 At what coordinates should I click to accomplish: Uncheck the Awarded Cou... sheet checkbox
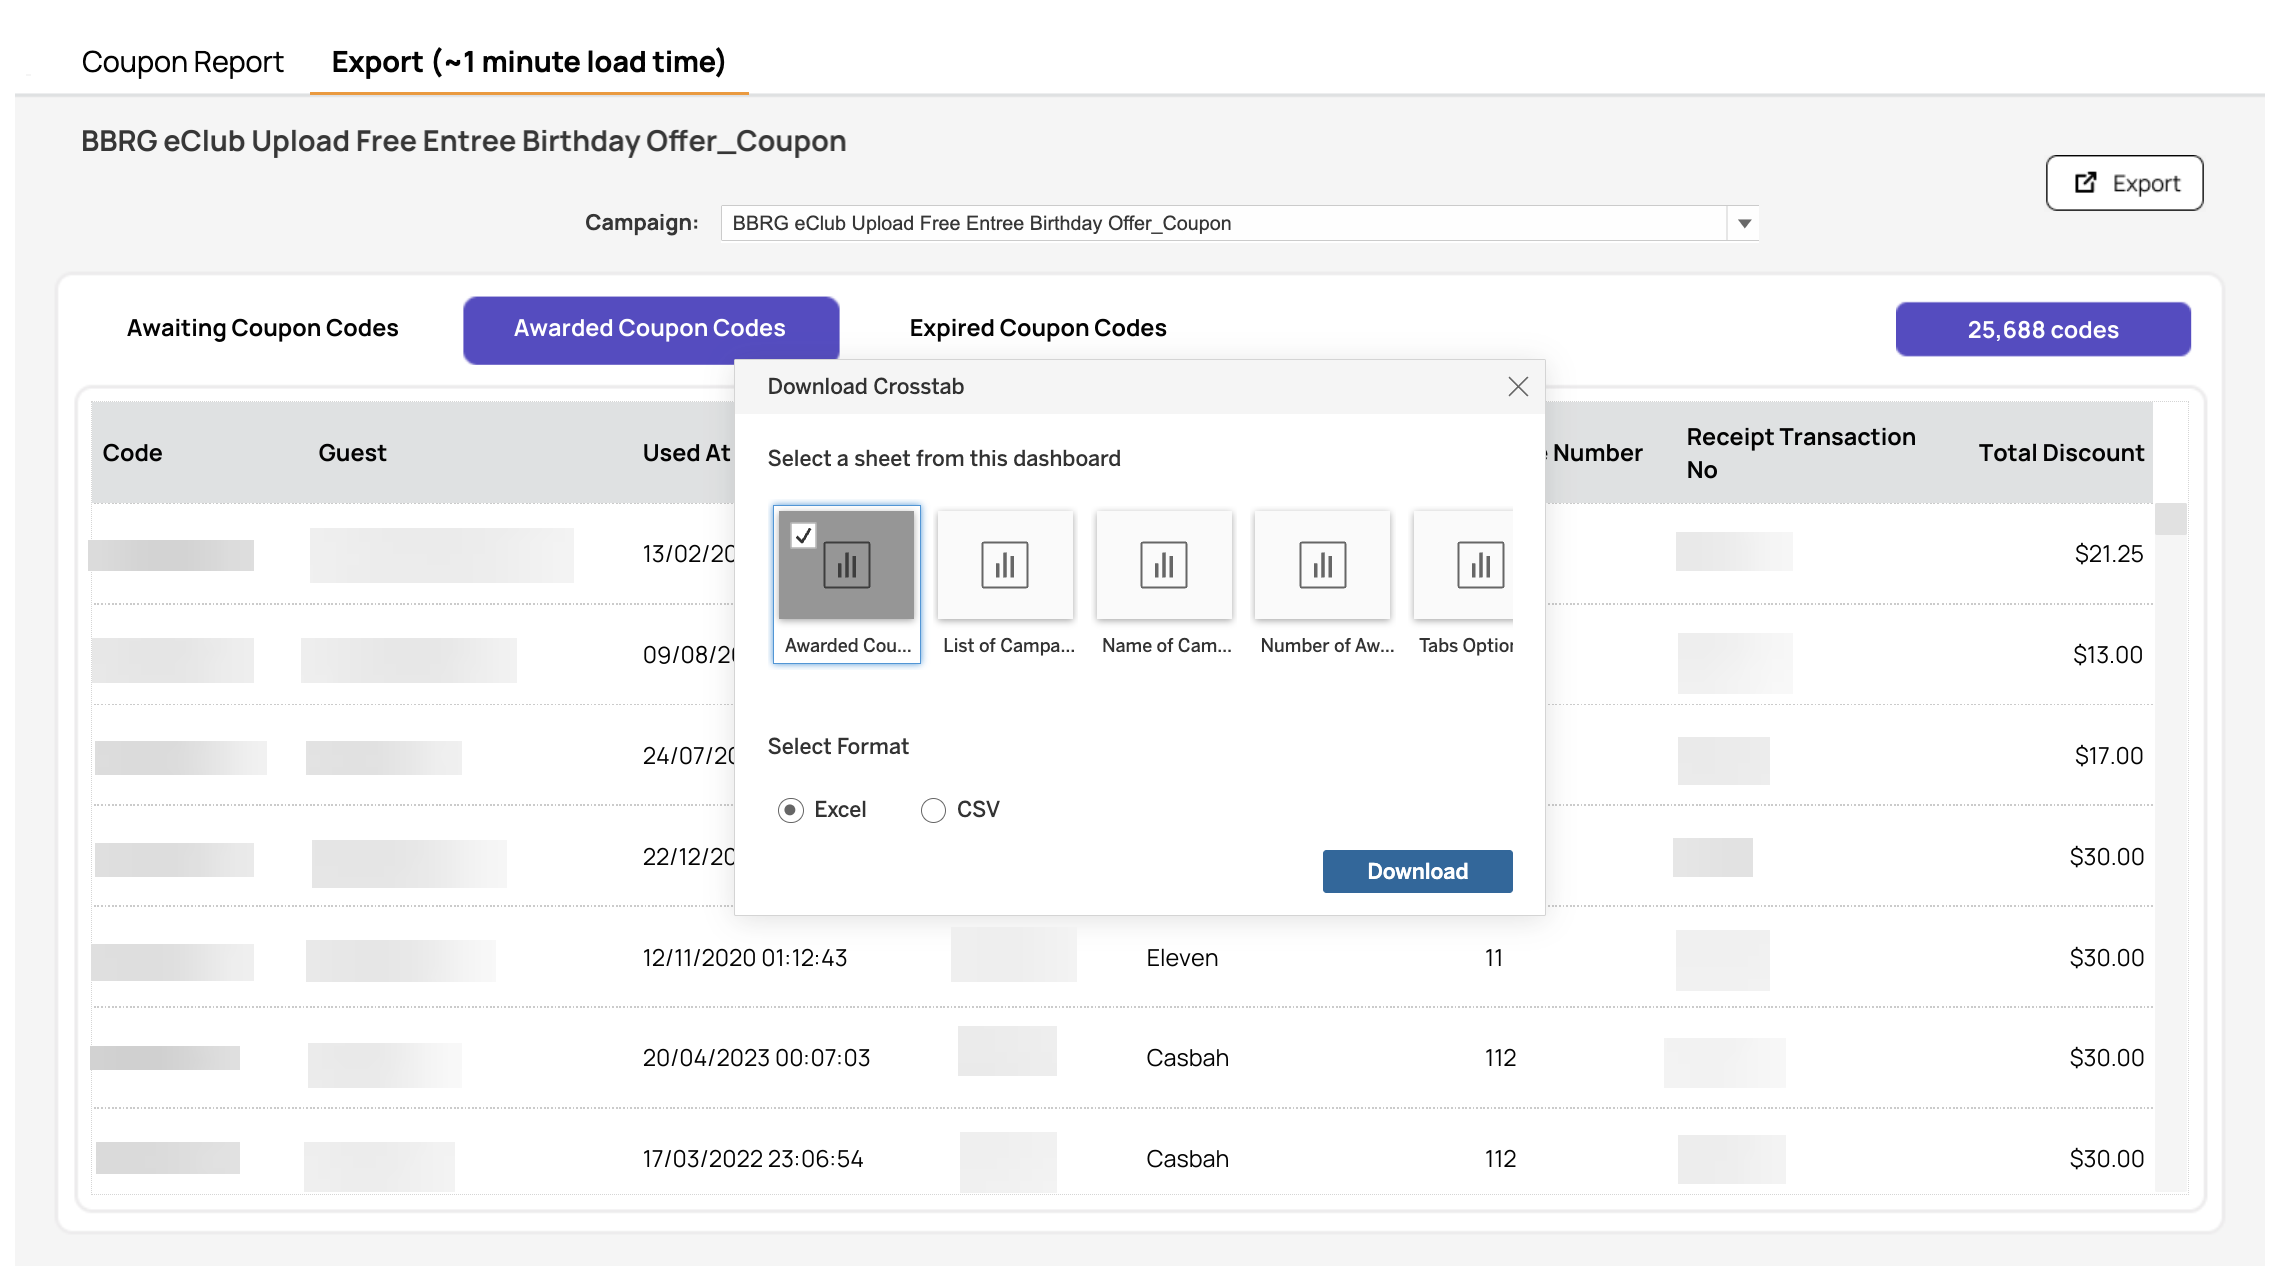pos(803,536)
